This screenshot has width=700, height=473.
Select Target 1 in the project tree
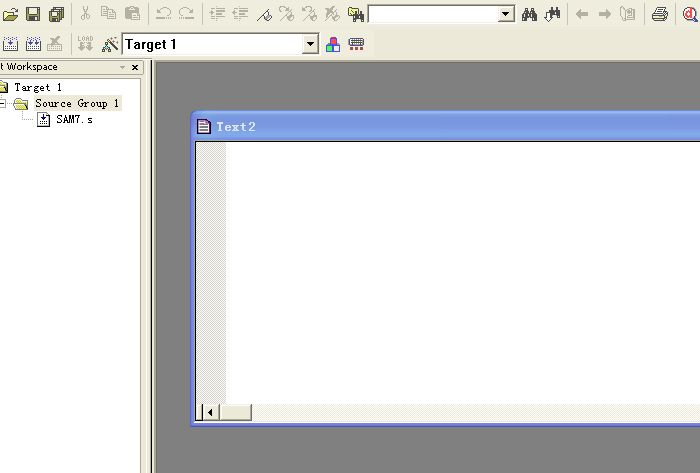tap(38, 87)
